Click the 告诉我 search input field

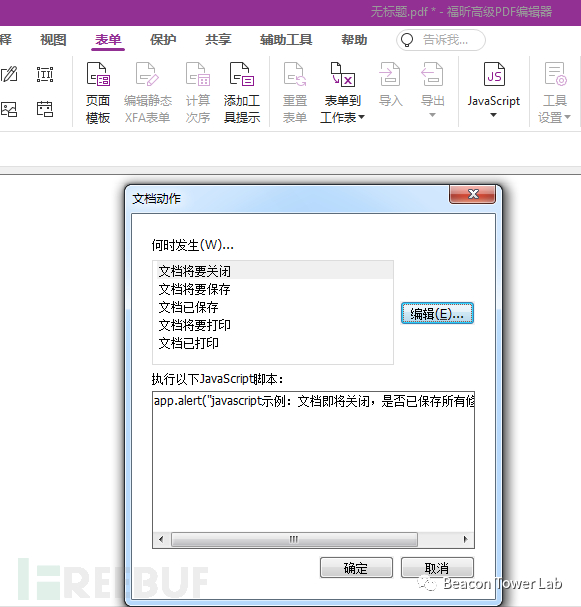[x=441, y=40]
